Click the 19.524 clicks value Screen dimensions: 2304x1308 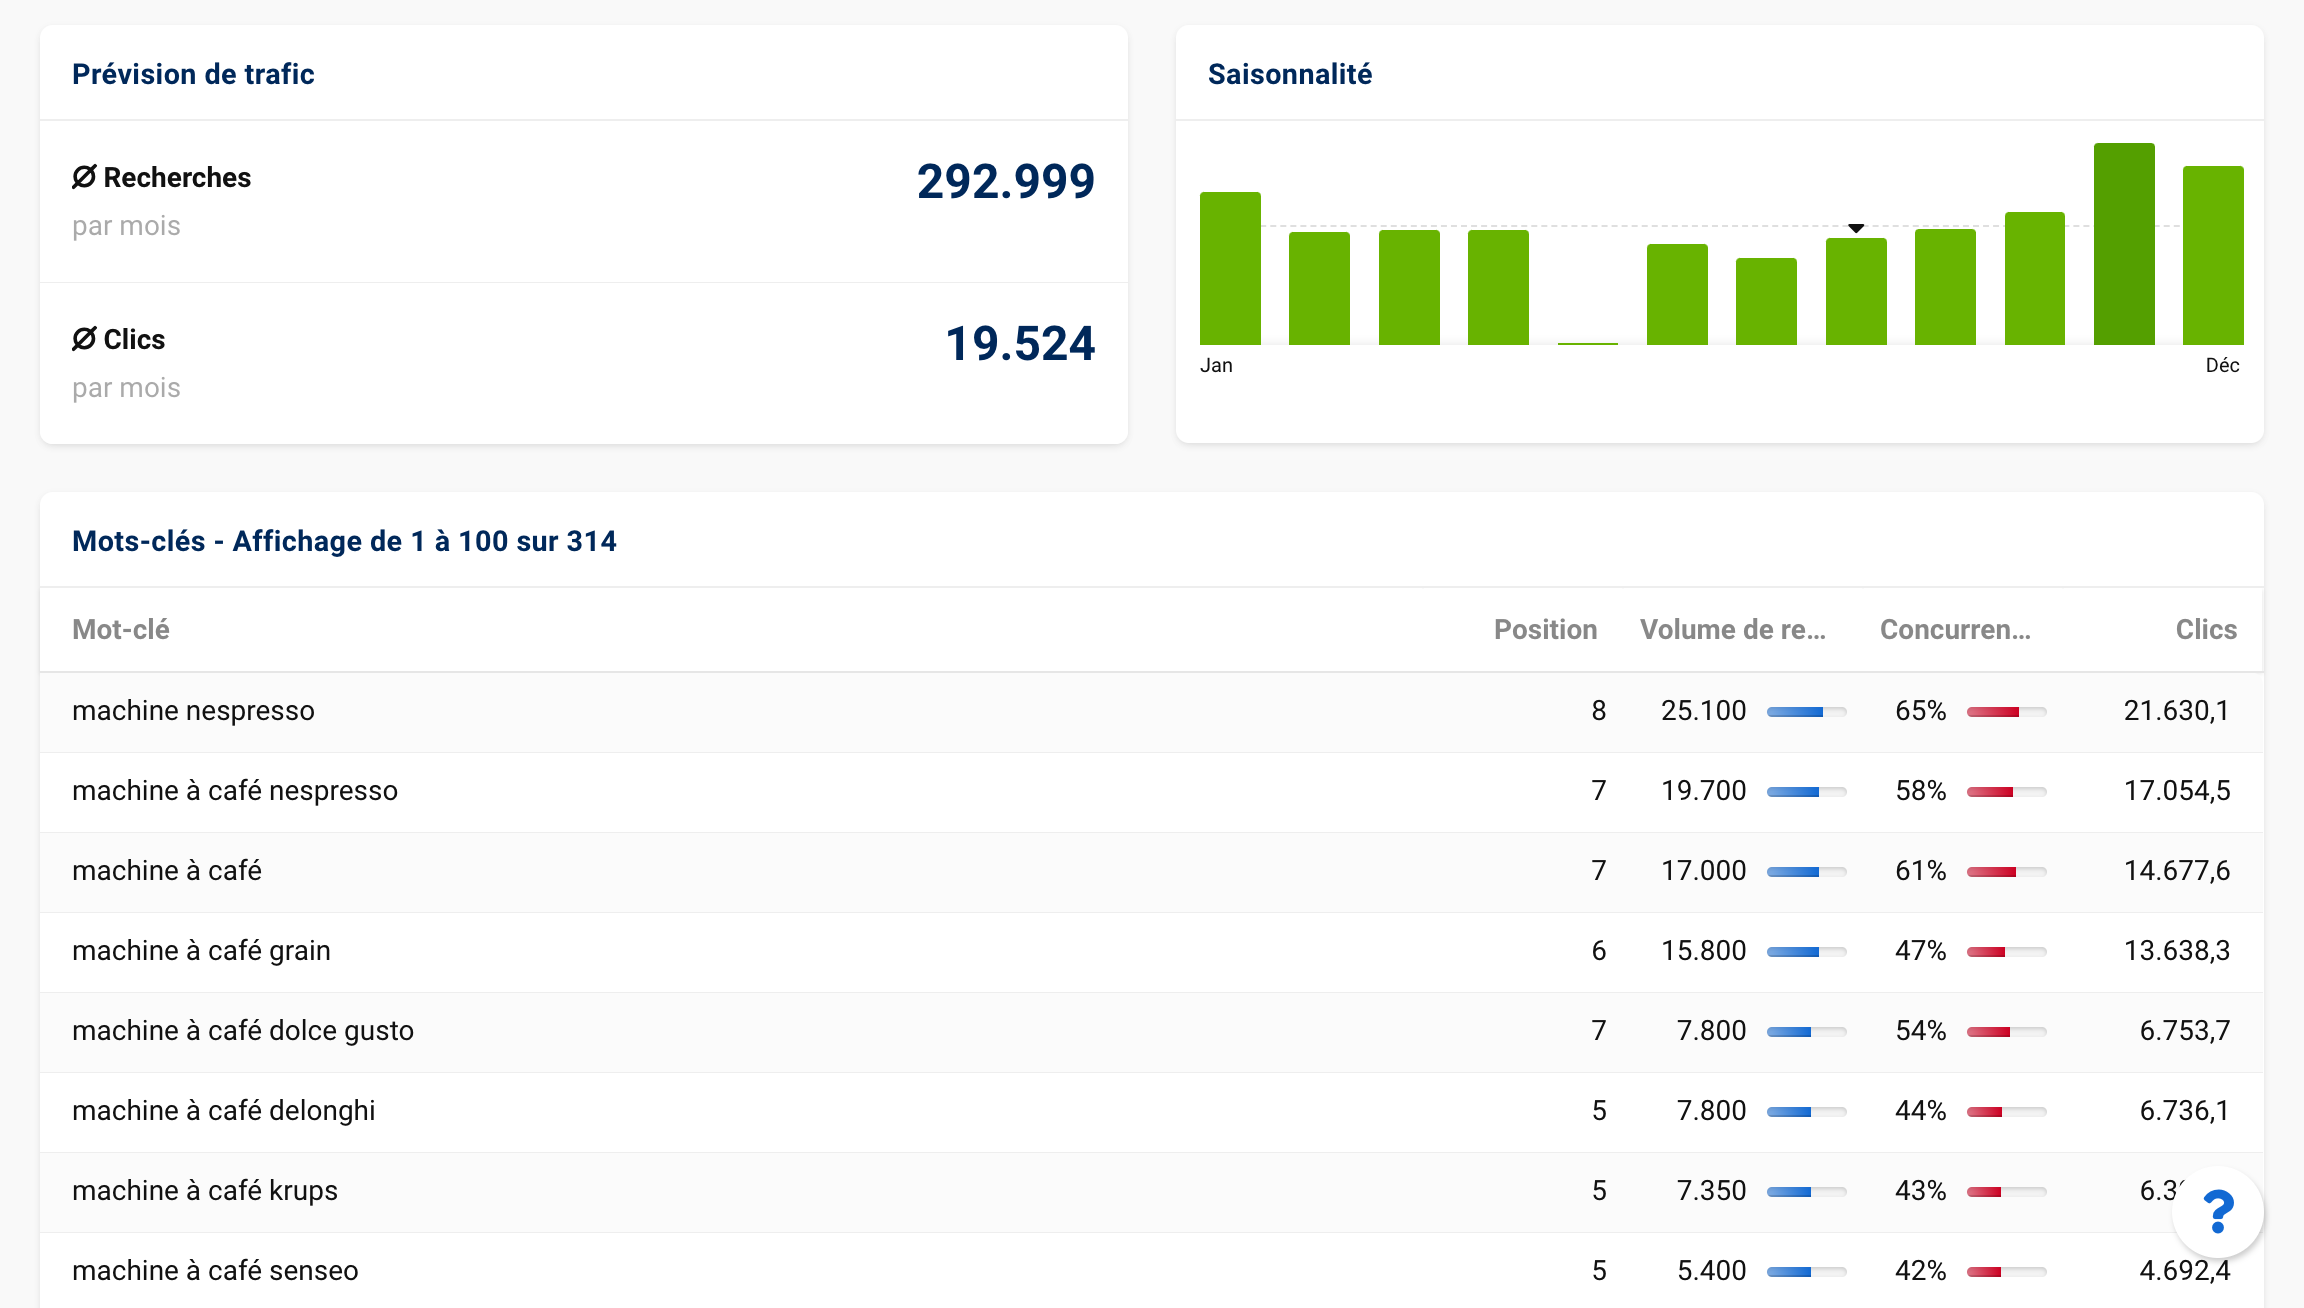pos(1020,343)
